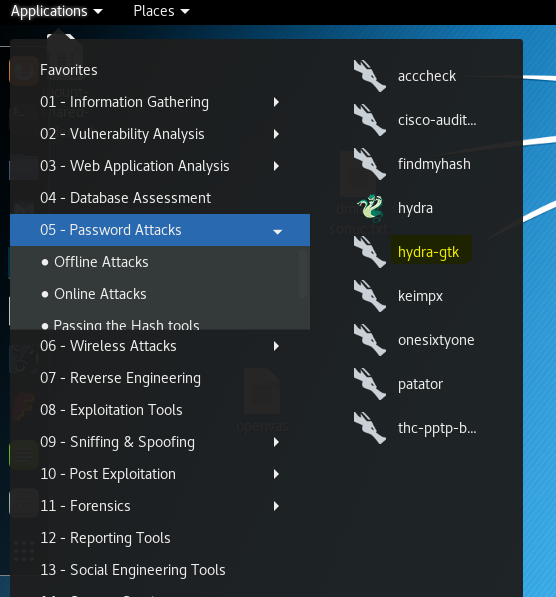Collapse the 05 - Password Attacks arrow

[x=278, y=231]
